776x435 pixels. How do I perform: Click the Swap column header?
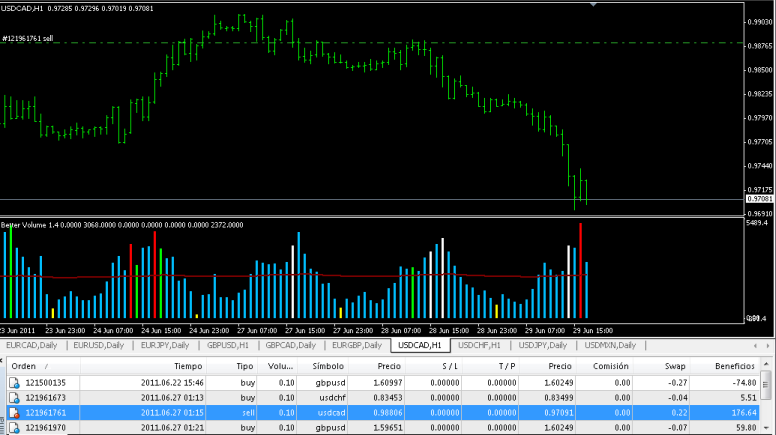pos(675,366)
